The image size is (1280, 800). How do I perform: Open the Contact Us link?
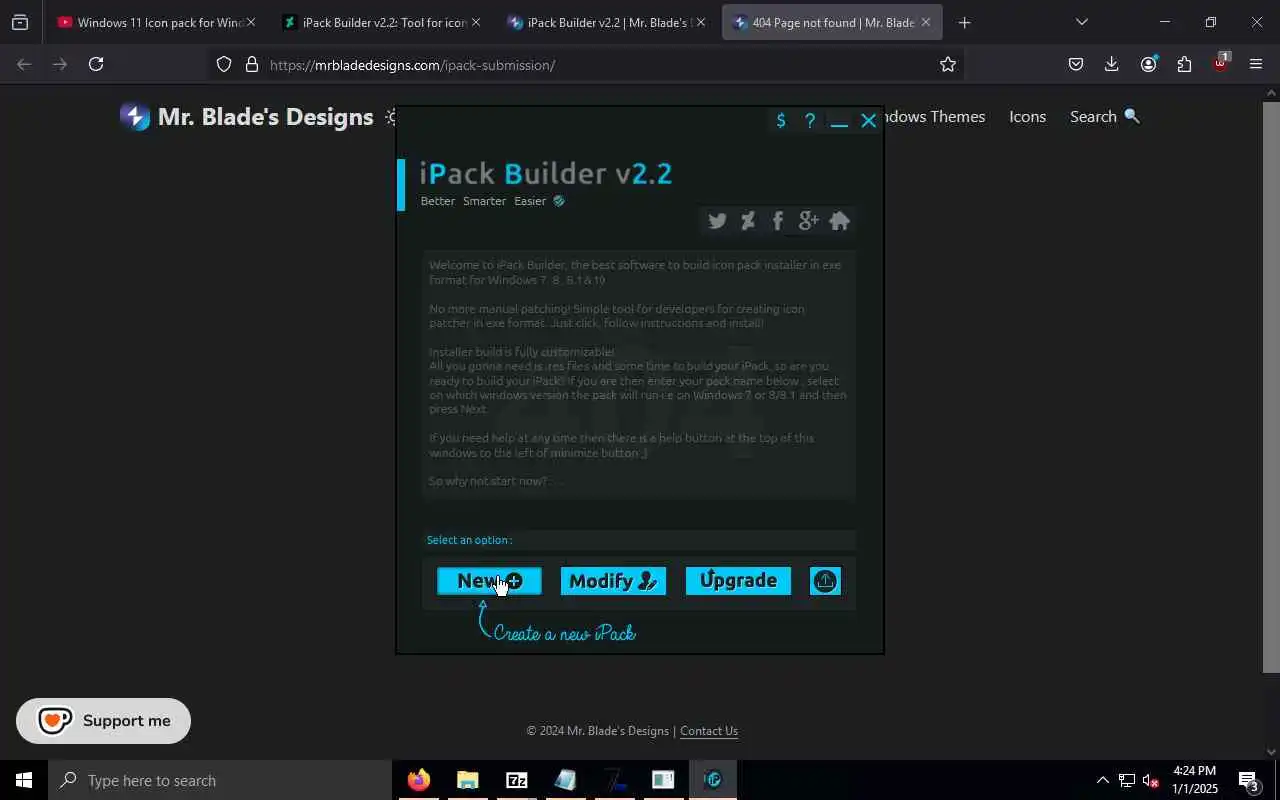point(709,731)
